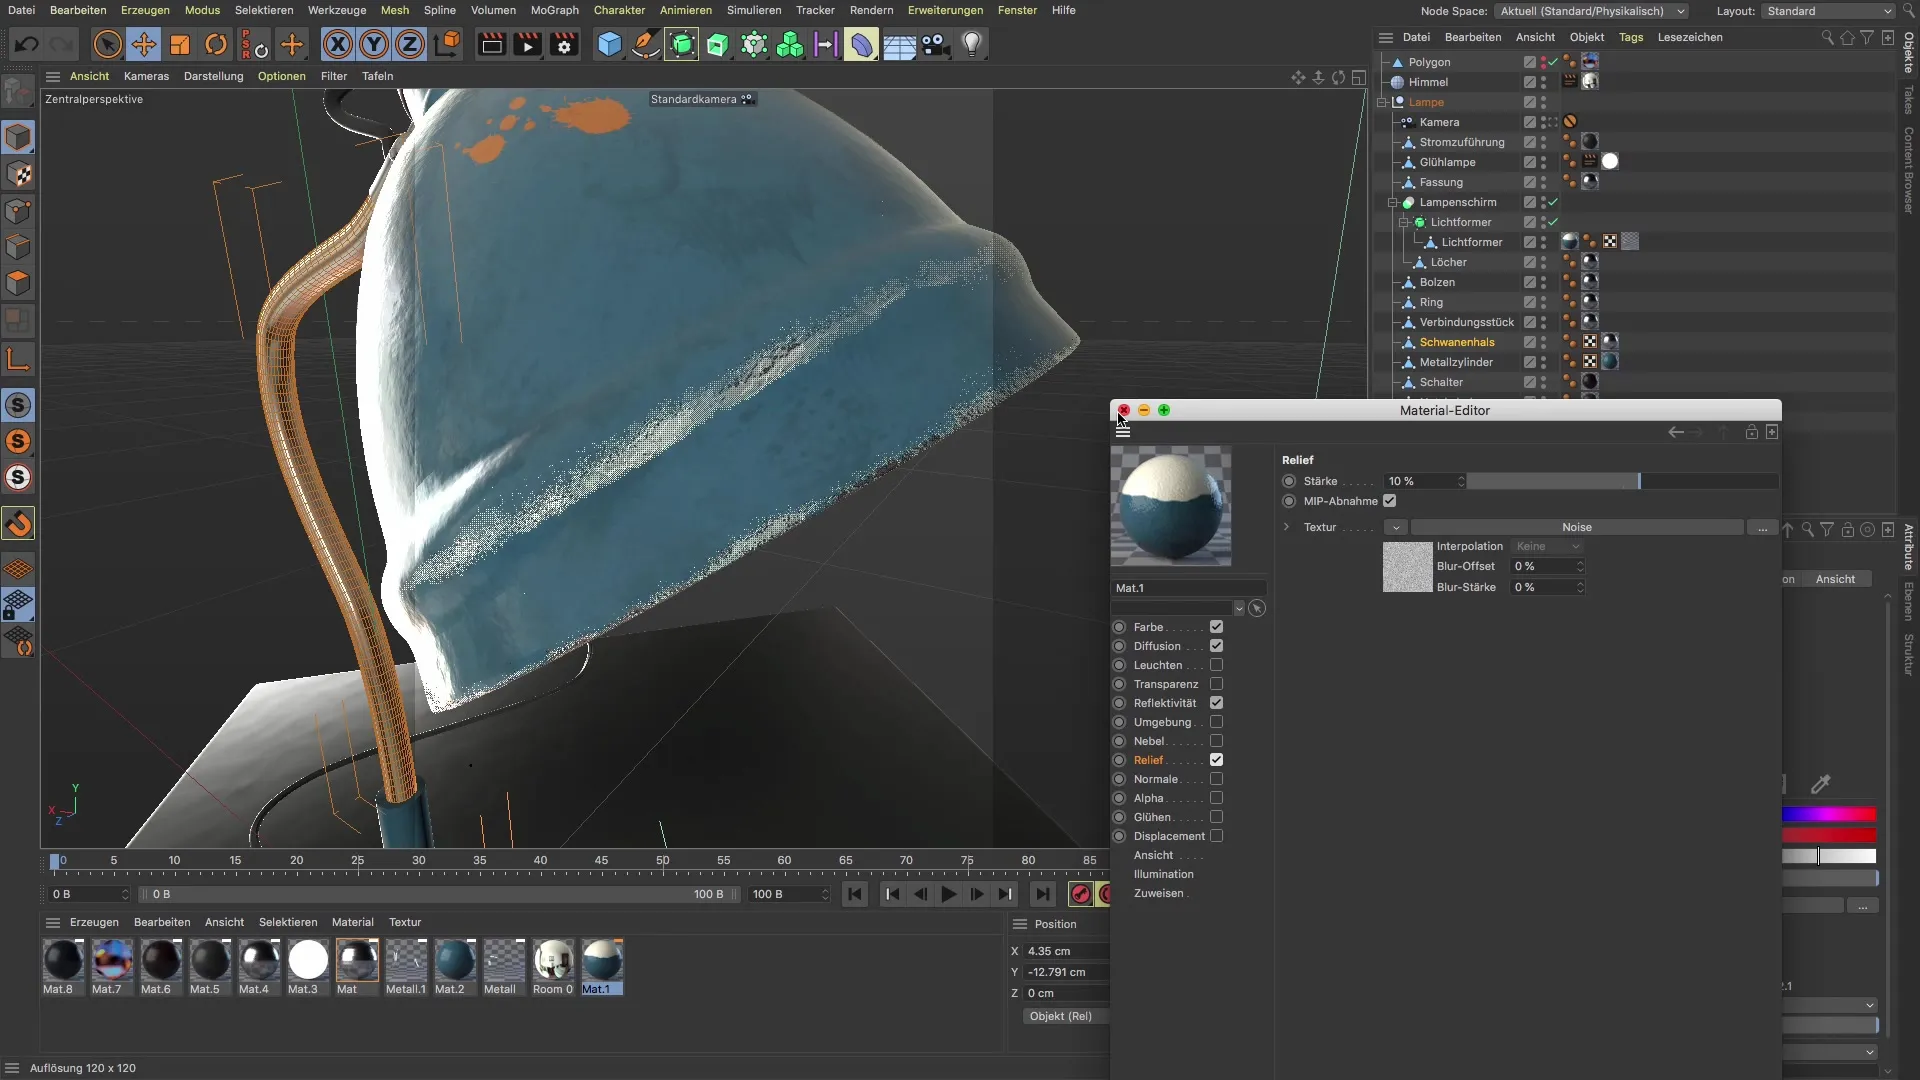Collapse the Lampe object tree
Viewport: 1920px width, 1080px height.
point(1382,102)
